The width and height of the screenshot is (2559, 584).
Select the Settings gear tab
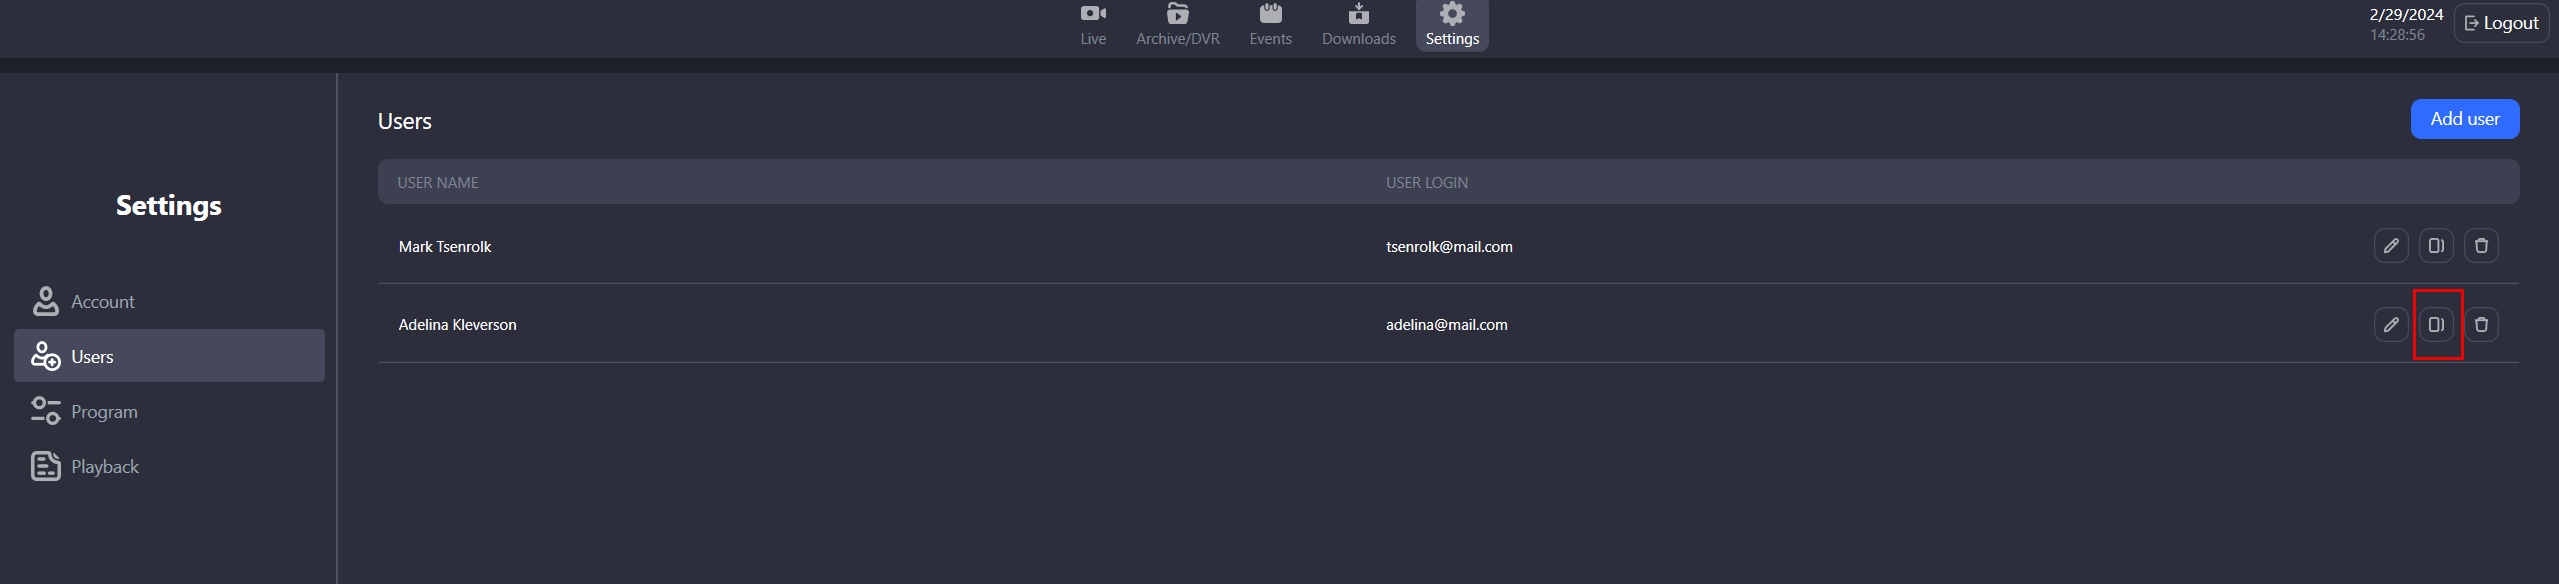(x=1451, y=25)
